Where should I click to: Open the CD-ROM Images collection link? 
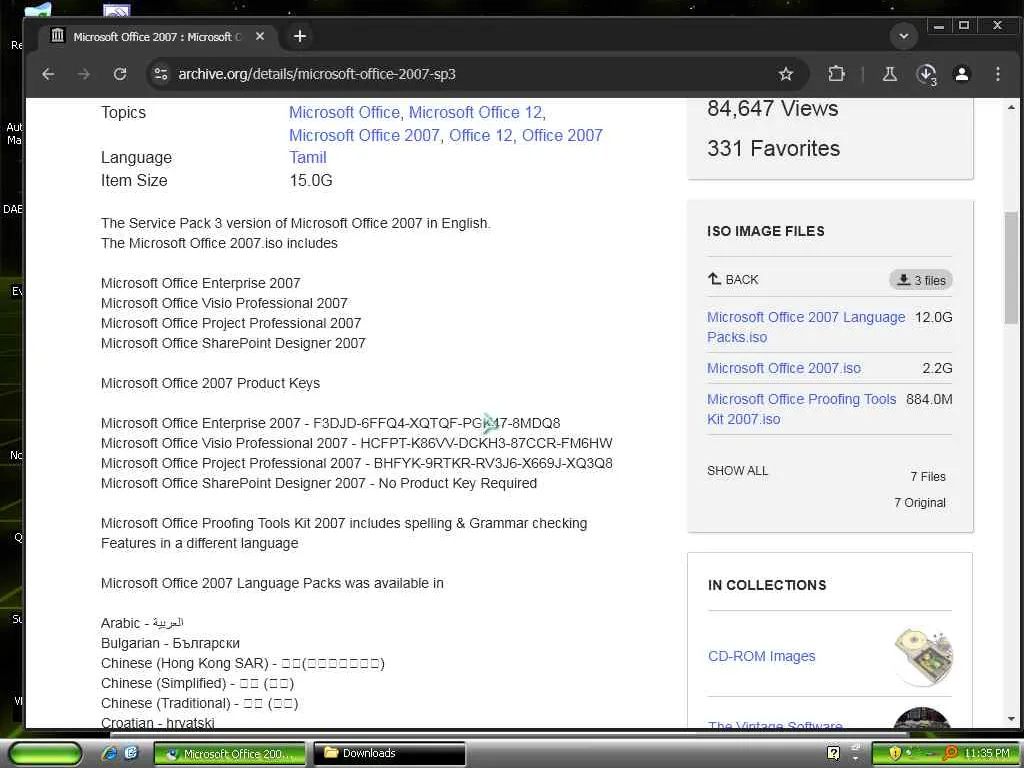761,656
